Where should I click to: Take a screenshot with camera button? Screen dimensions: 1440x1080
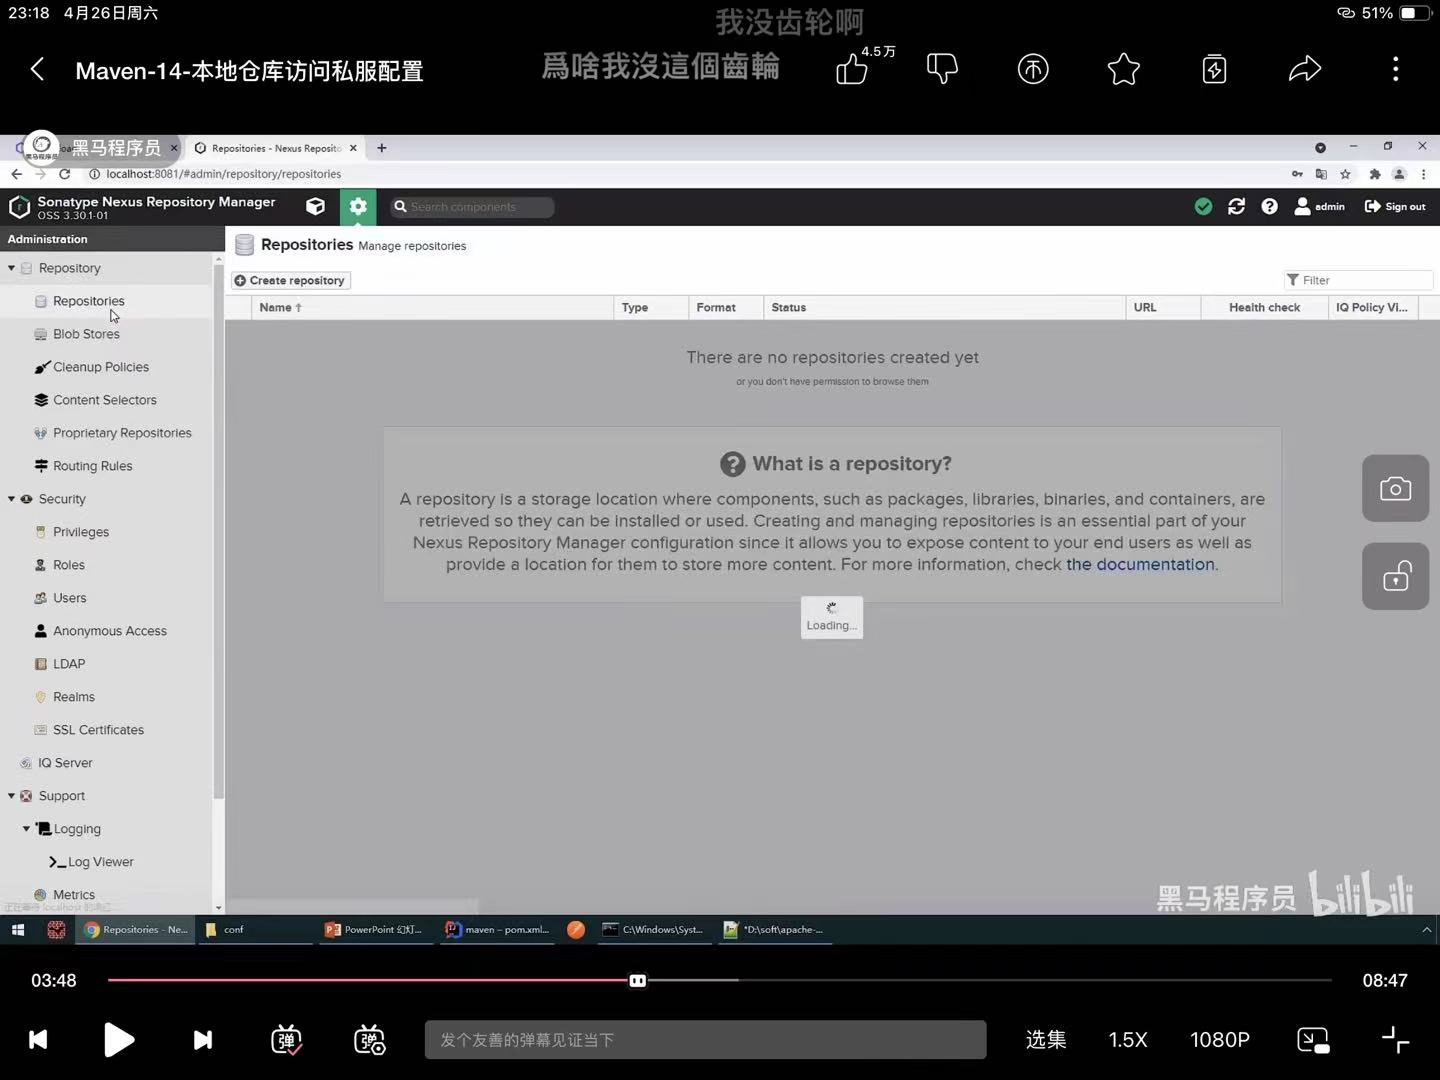click(x=1395, y=488)
